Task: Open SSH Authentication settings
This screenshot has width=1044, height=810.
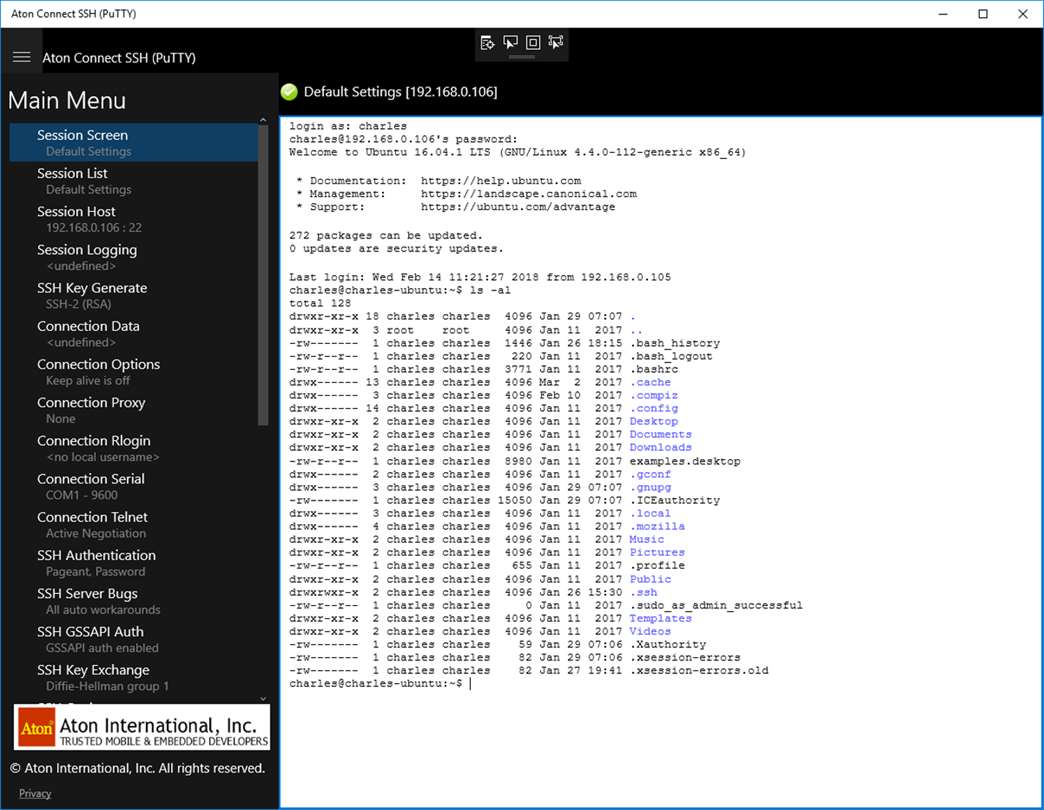Action: [x=133, y=562]
